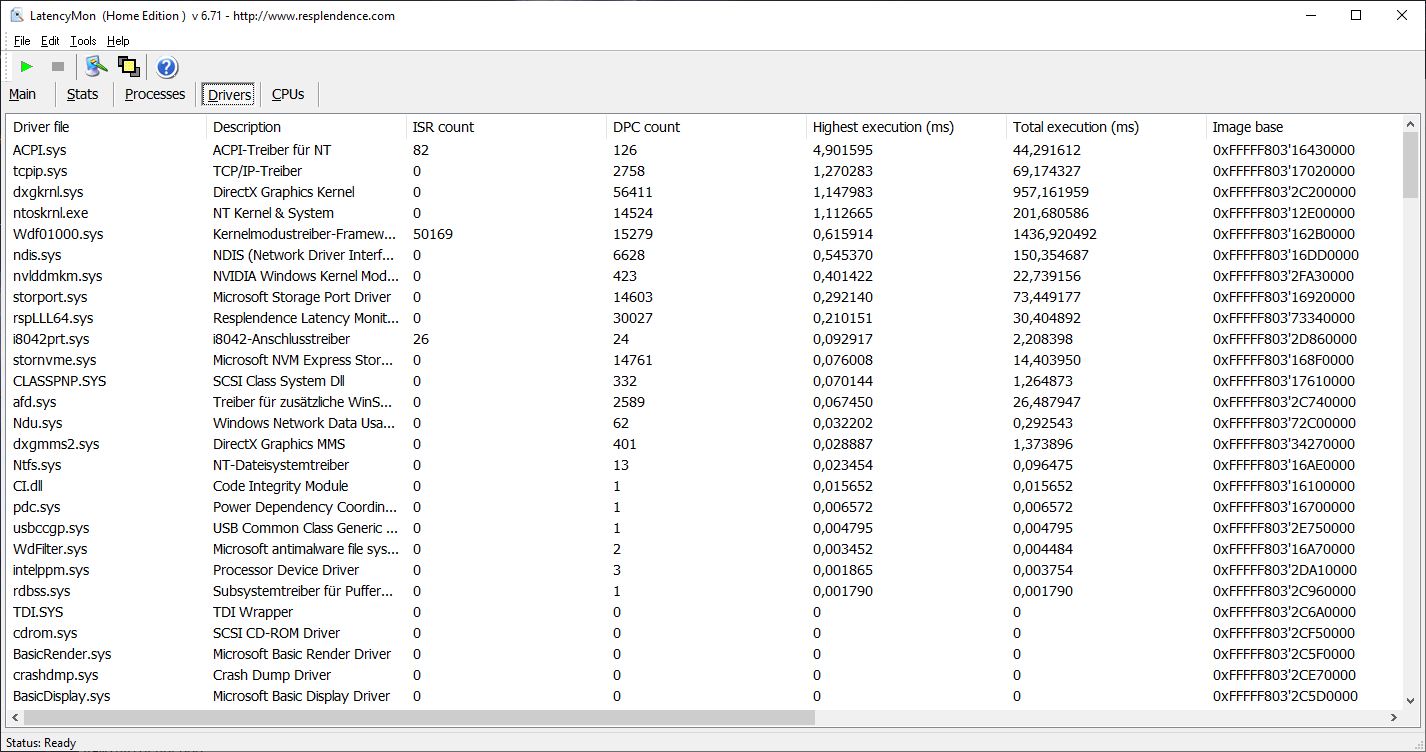Image resolution: width=1426 pixels, height=752 pixels.
Task: Click the 'NVIDIA Windows Kernel Mod...' description
Action: [305, 276]
